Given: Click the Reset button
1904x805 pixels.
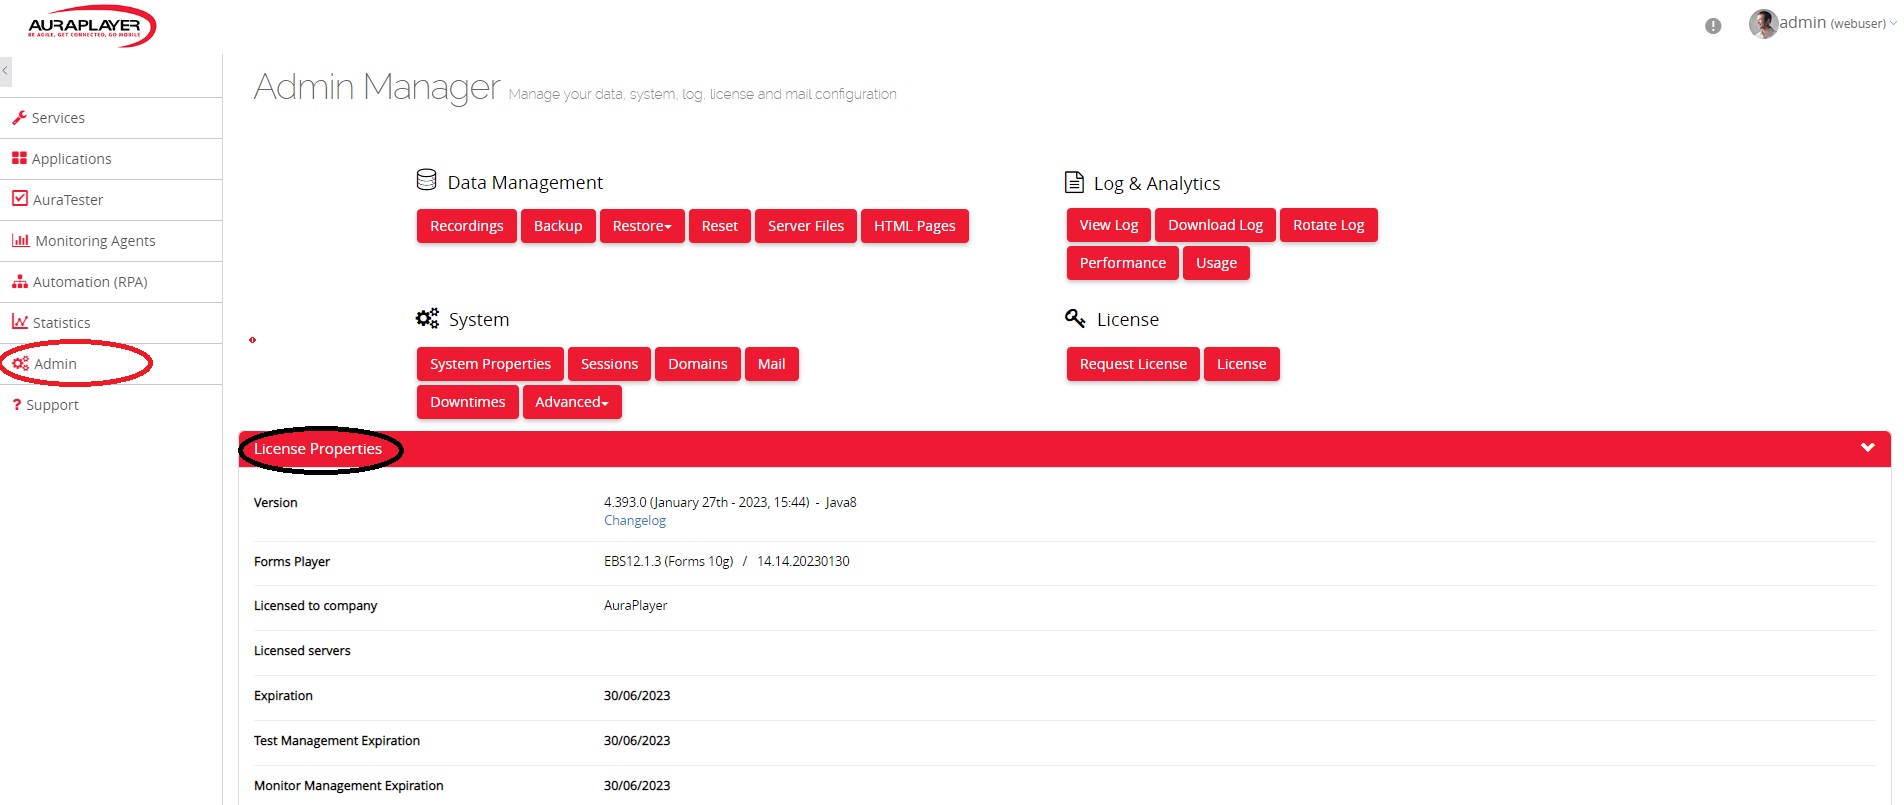Looking at the screenshot, I should (720, 226).
